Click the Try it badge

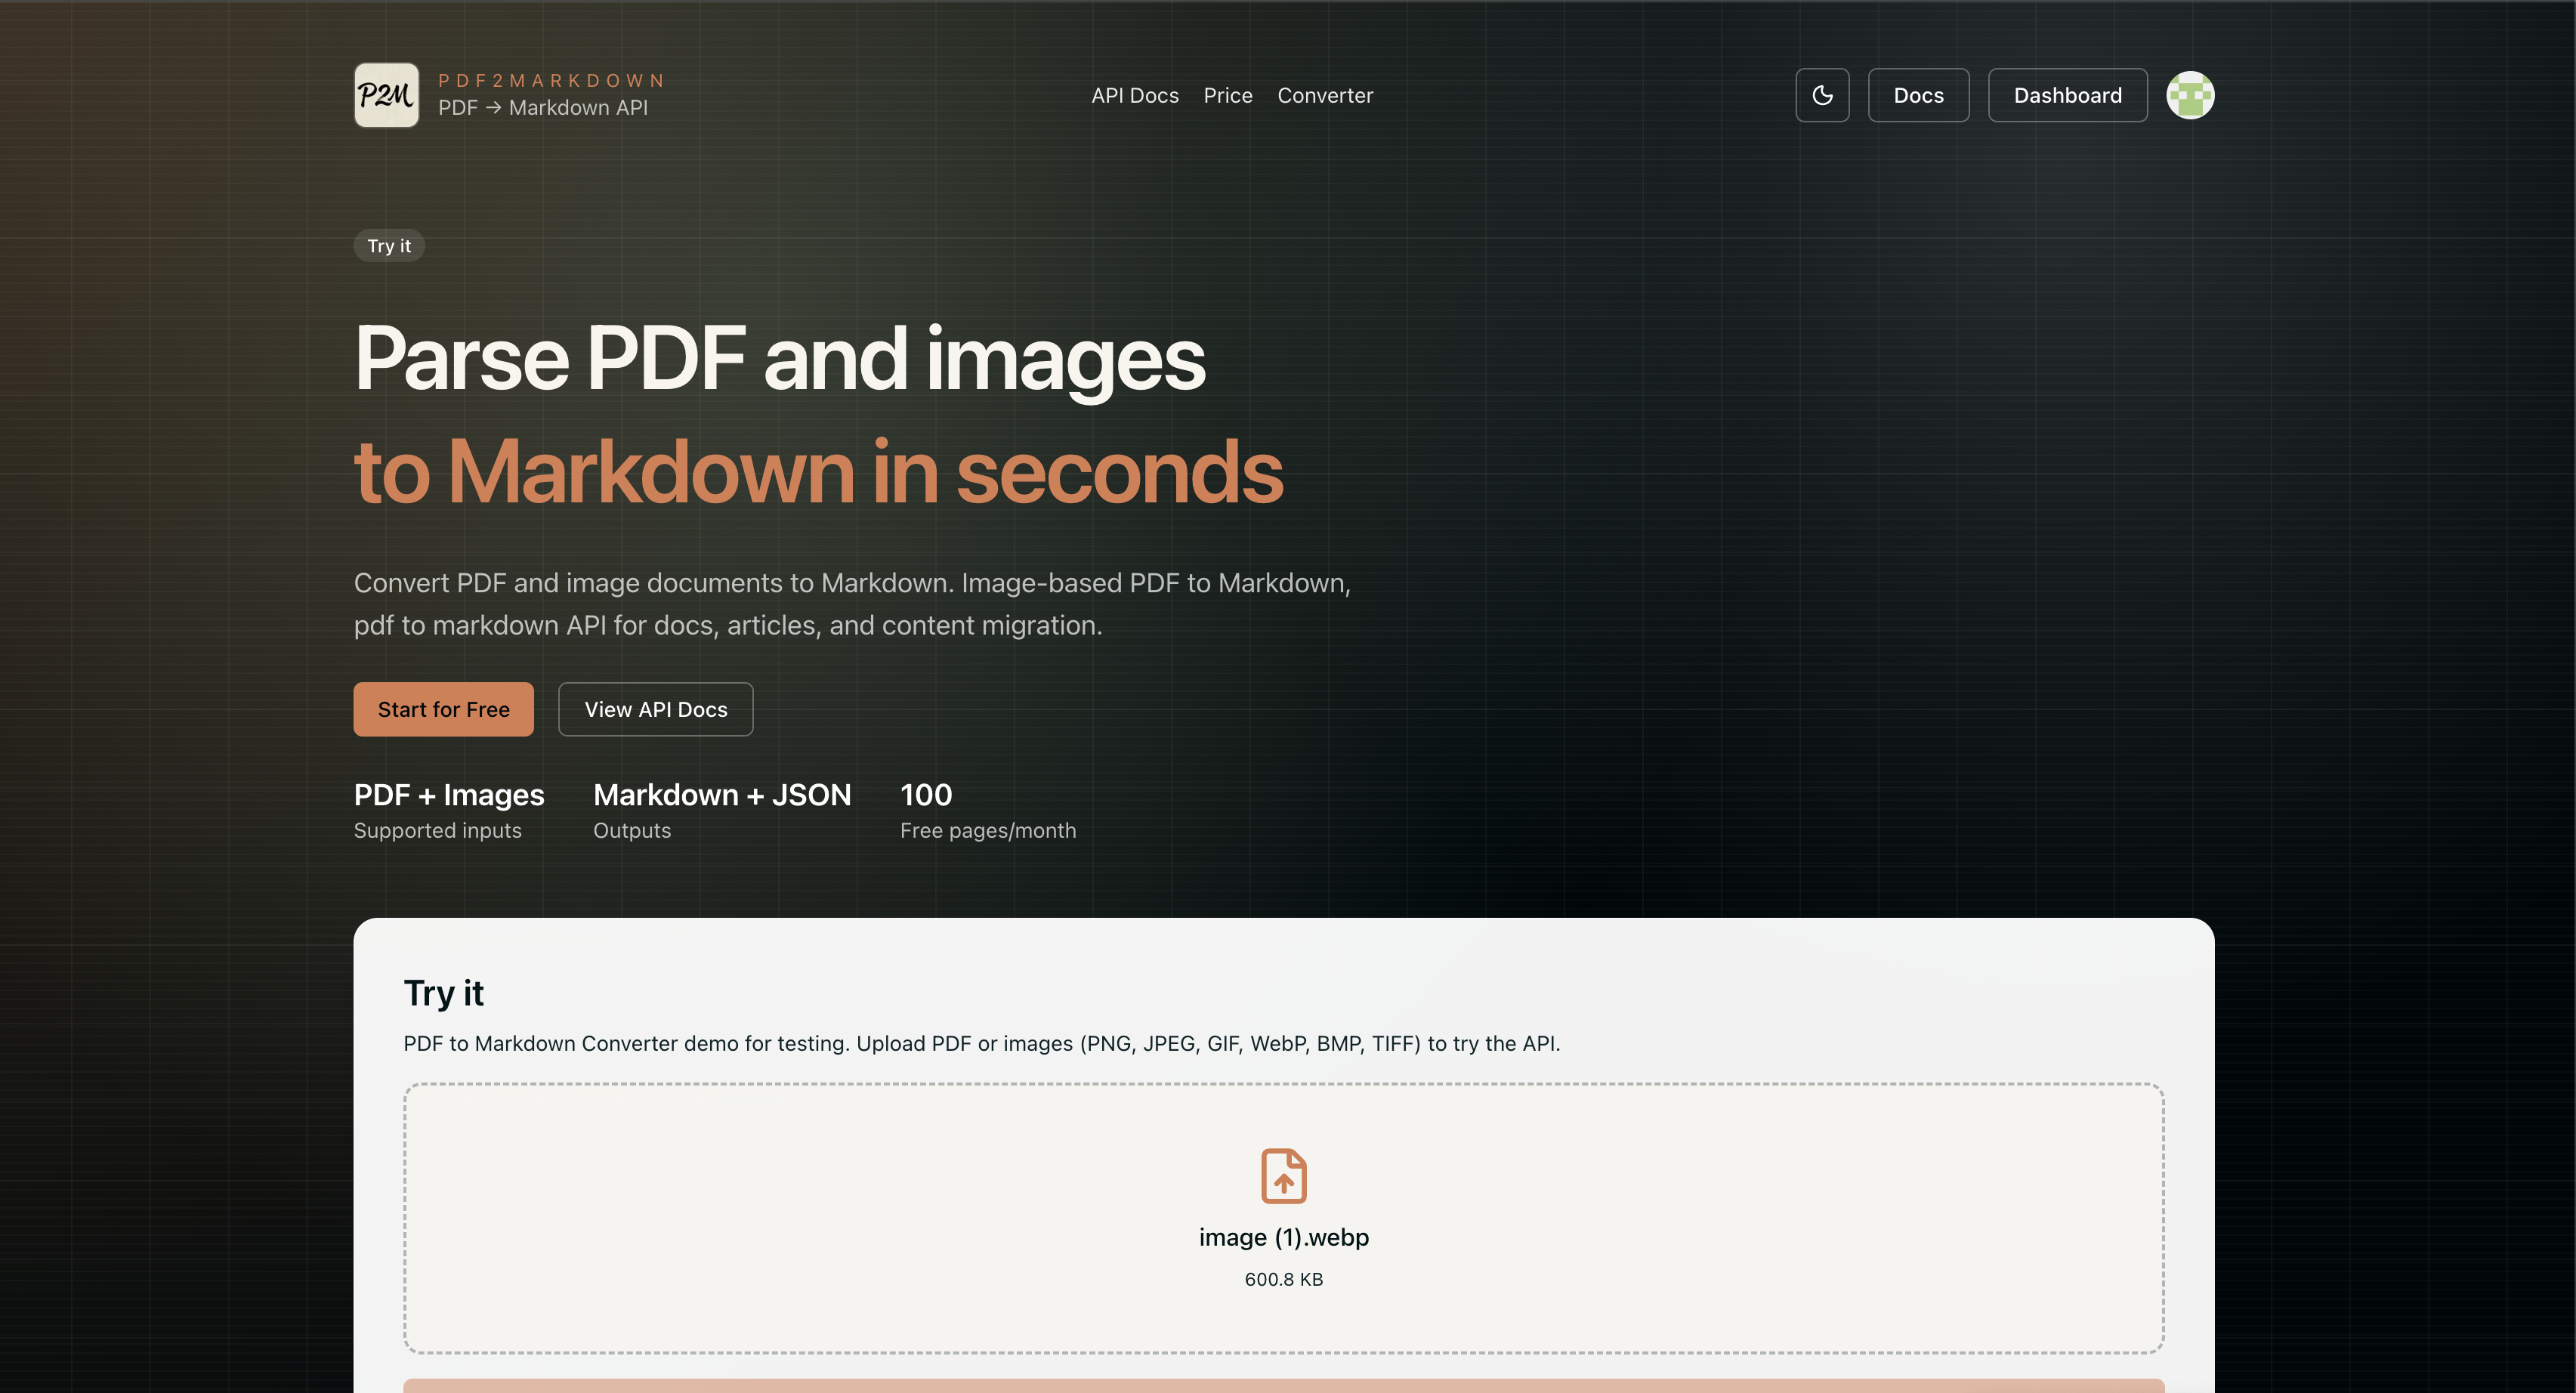click(x=389, y=245)
